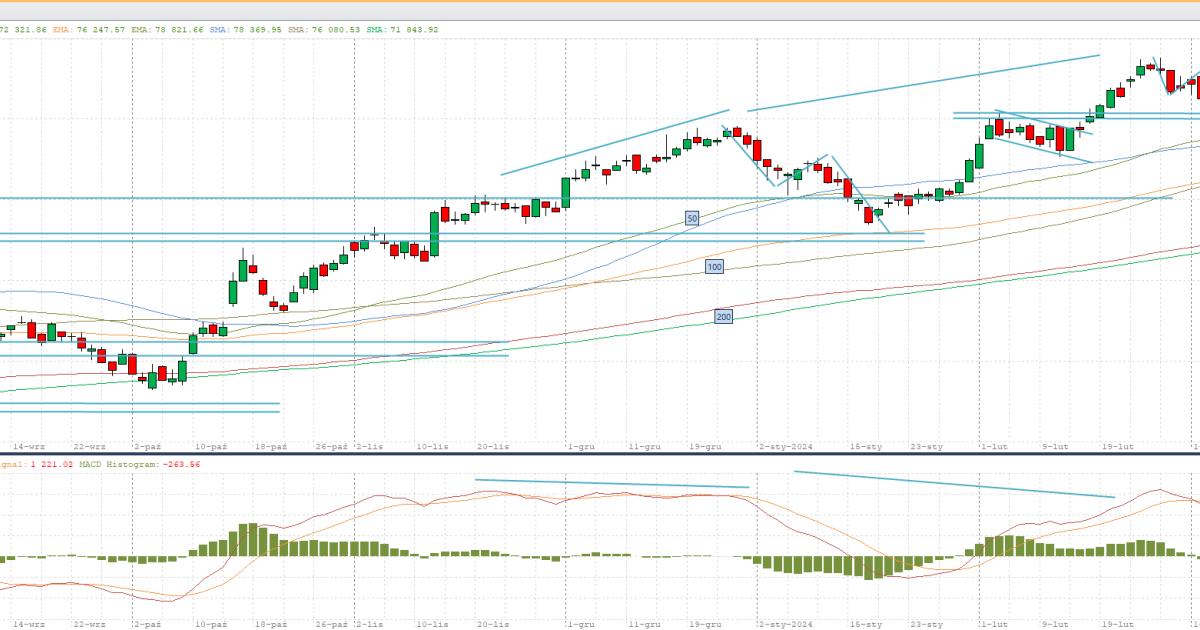Viewport: 1200px width, 630px height.
Task: Click the tall green candle near 10-lis
Action: 435,232
